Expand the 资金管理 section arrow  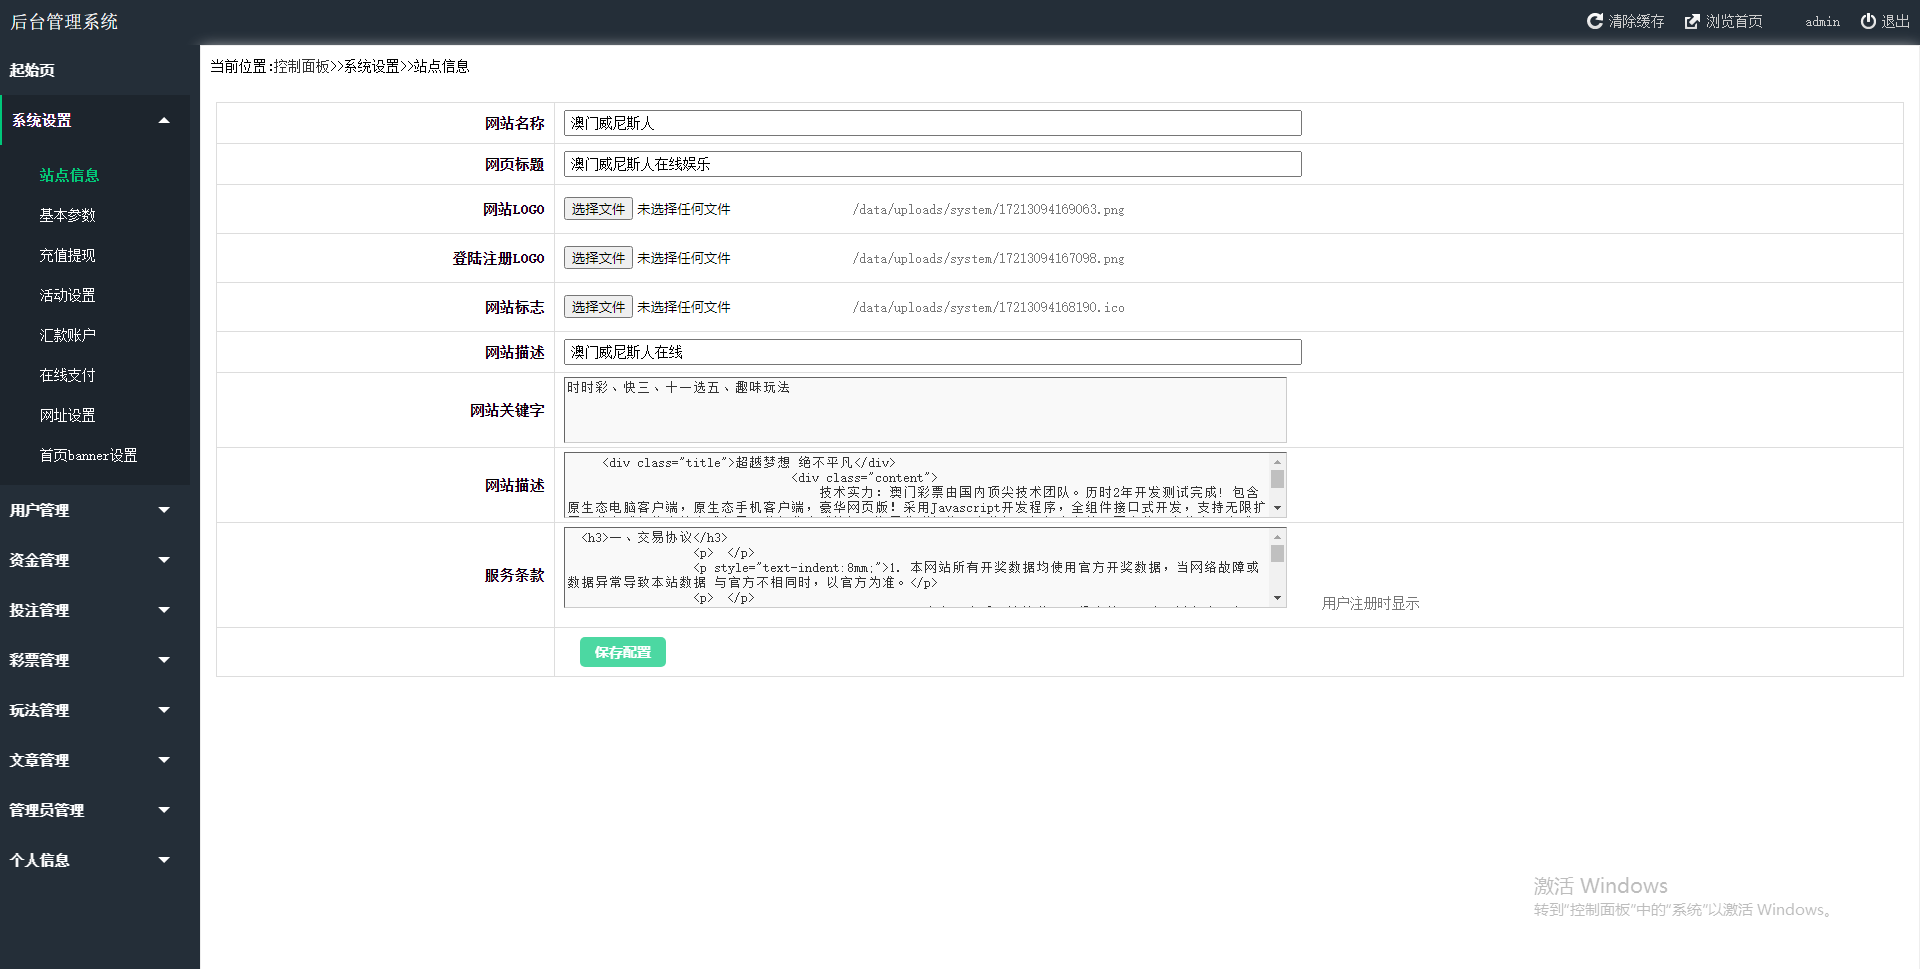[x=164, y=560]
